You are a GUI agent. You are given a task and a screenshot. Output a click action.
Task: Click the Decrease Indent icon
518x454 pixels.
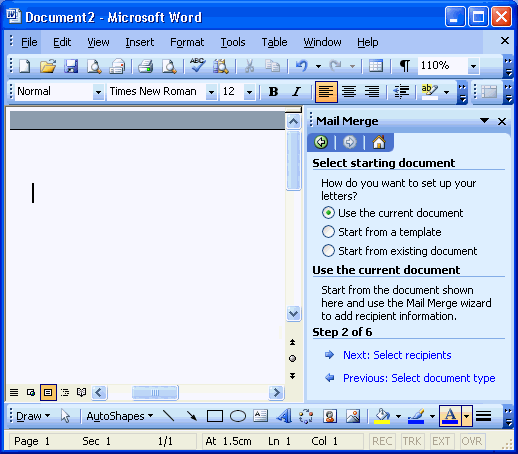tap(401, 91)
